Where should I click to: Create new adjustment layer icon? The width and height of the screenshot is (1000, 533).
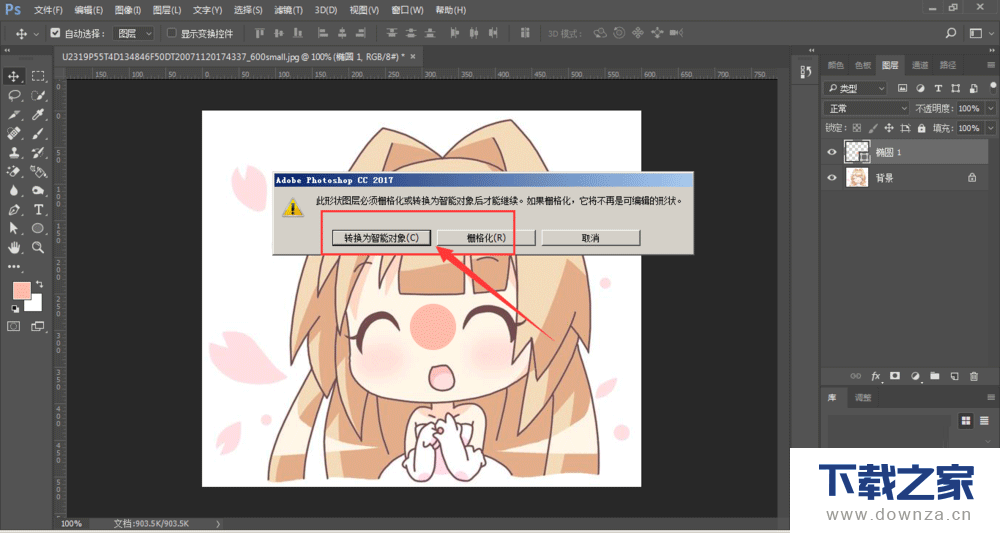click(x=915, y=376)
